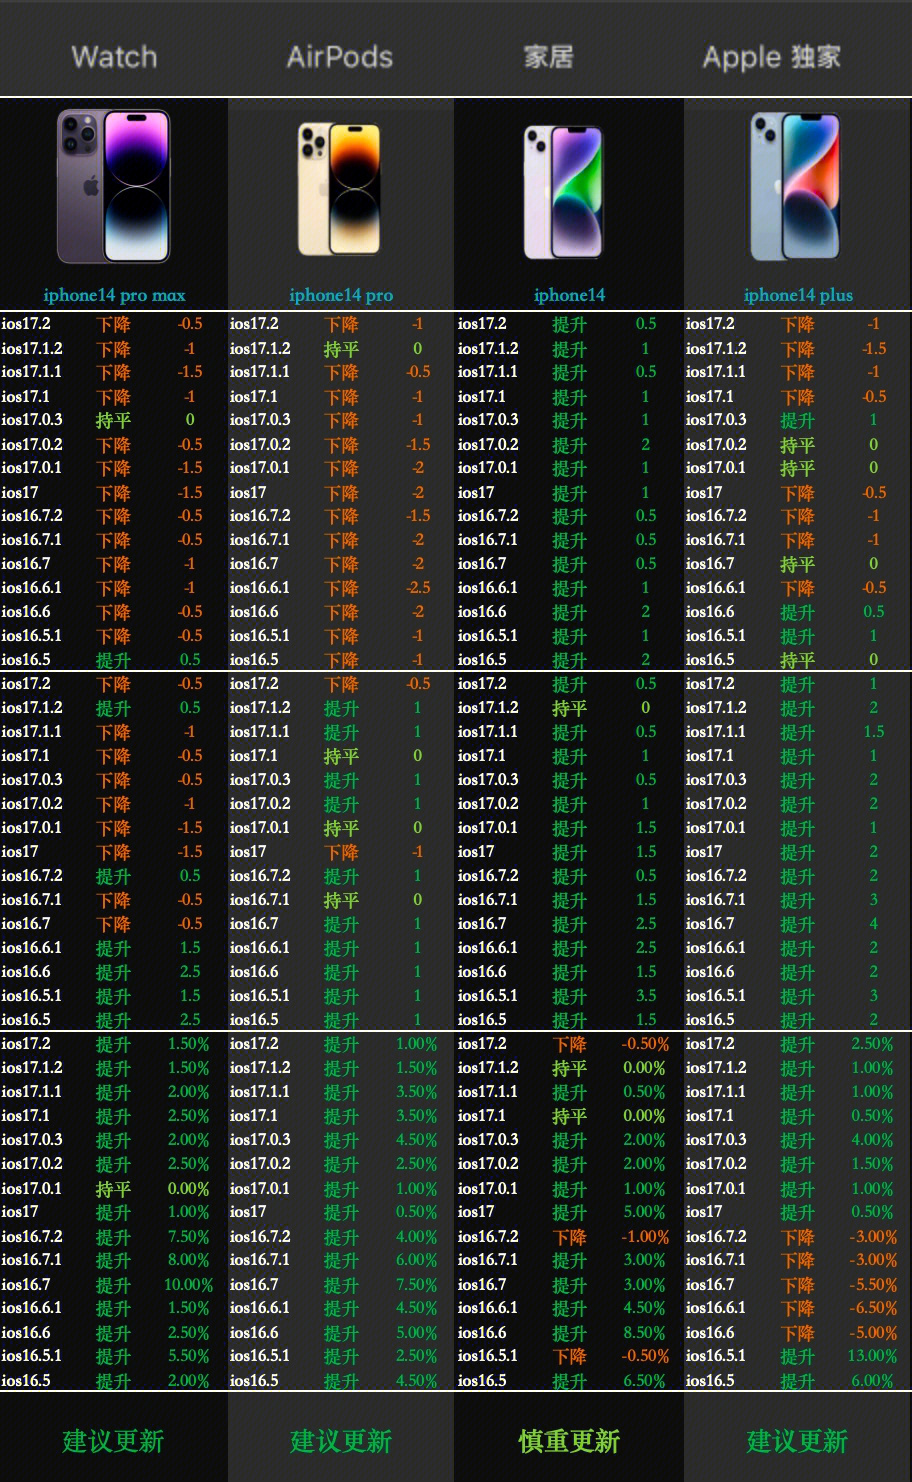Click the -2.5 value for iphone14 pro ios16.6.1
The image size is (912, 1482).
[418, 588]
